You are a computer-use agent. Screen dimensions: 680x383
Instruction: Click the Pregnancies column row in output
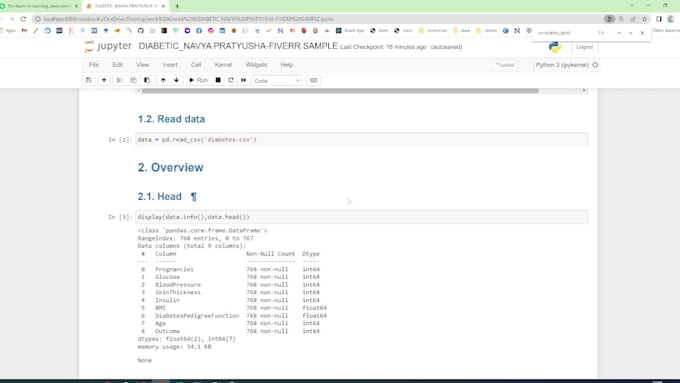(x=230, y=269)
